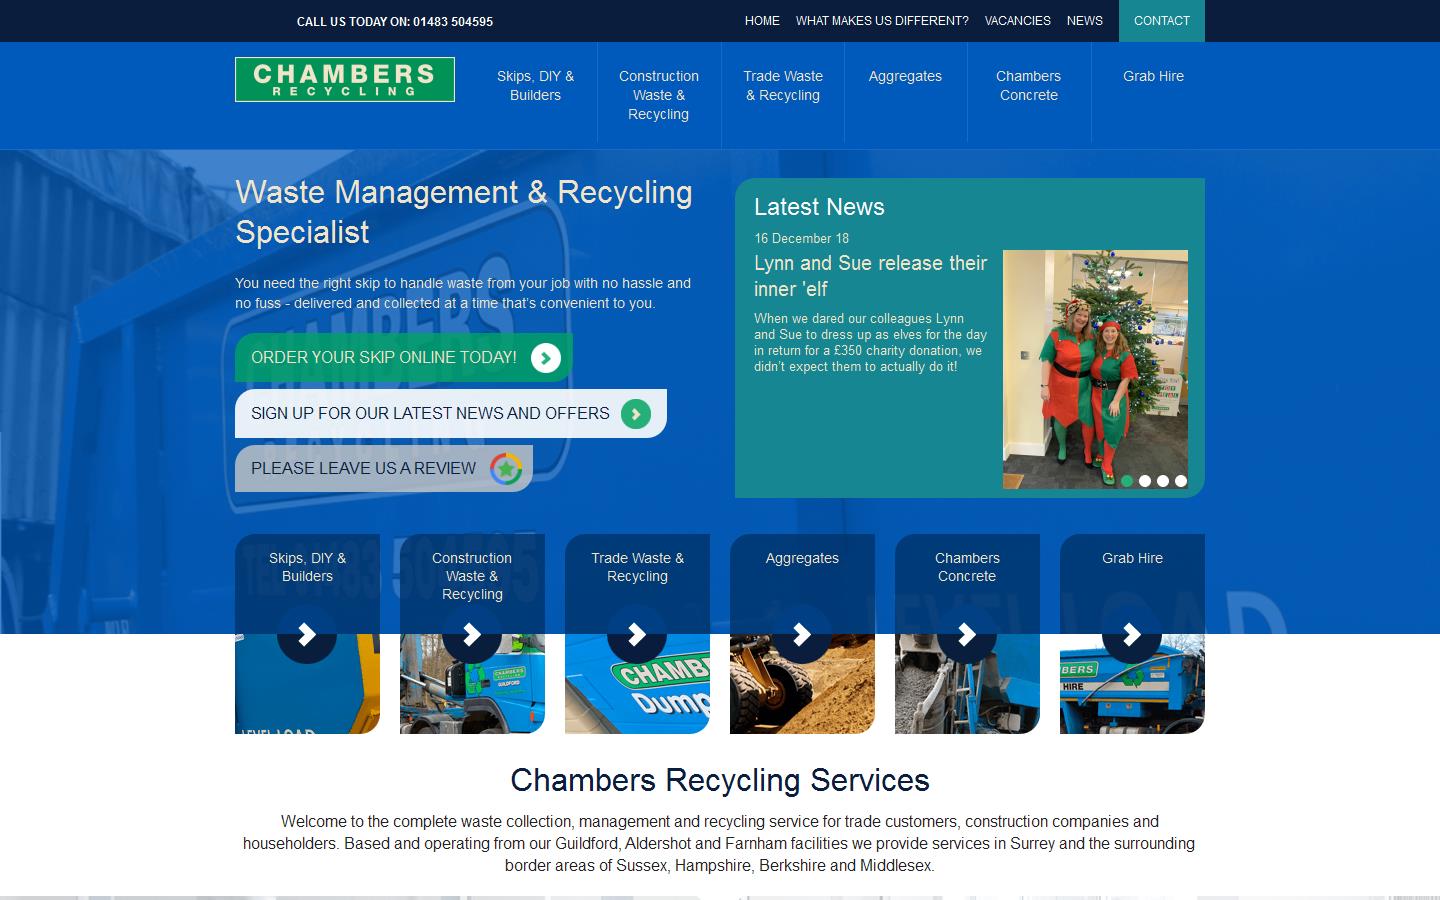Select the arrow icon on Skips, DIY & Builders tile
This screenshot has width=1440, height=900.
307,634
